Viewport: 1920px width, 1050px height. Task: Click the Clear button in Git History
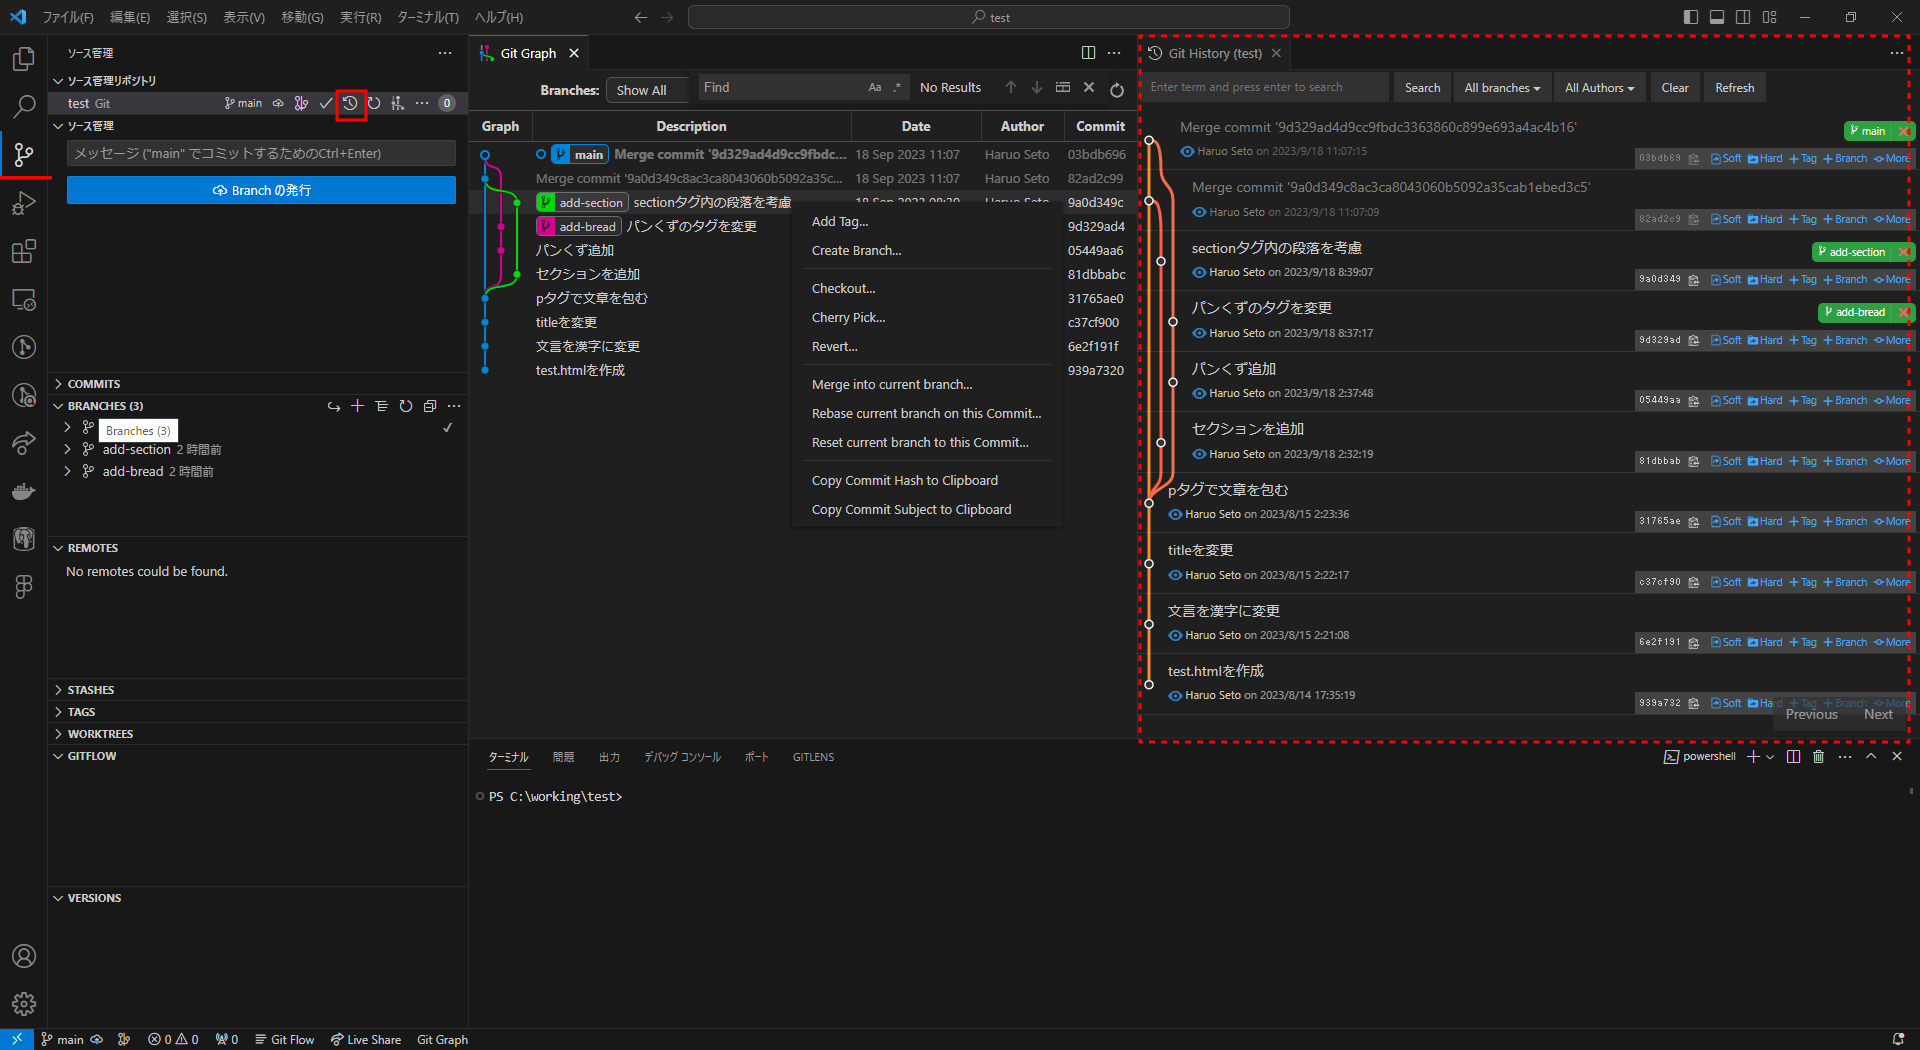pos(1675,88)
